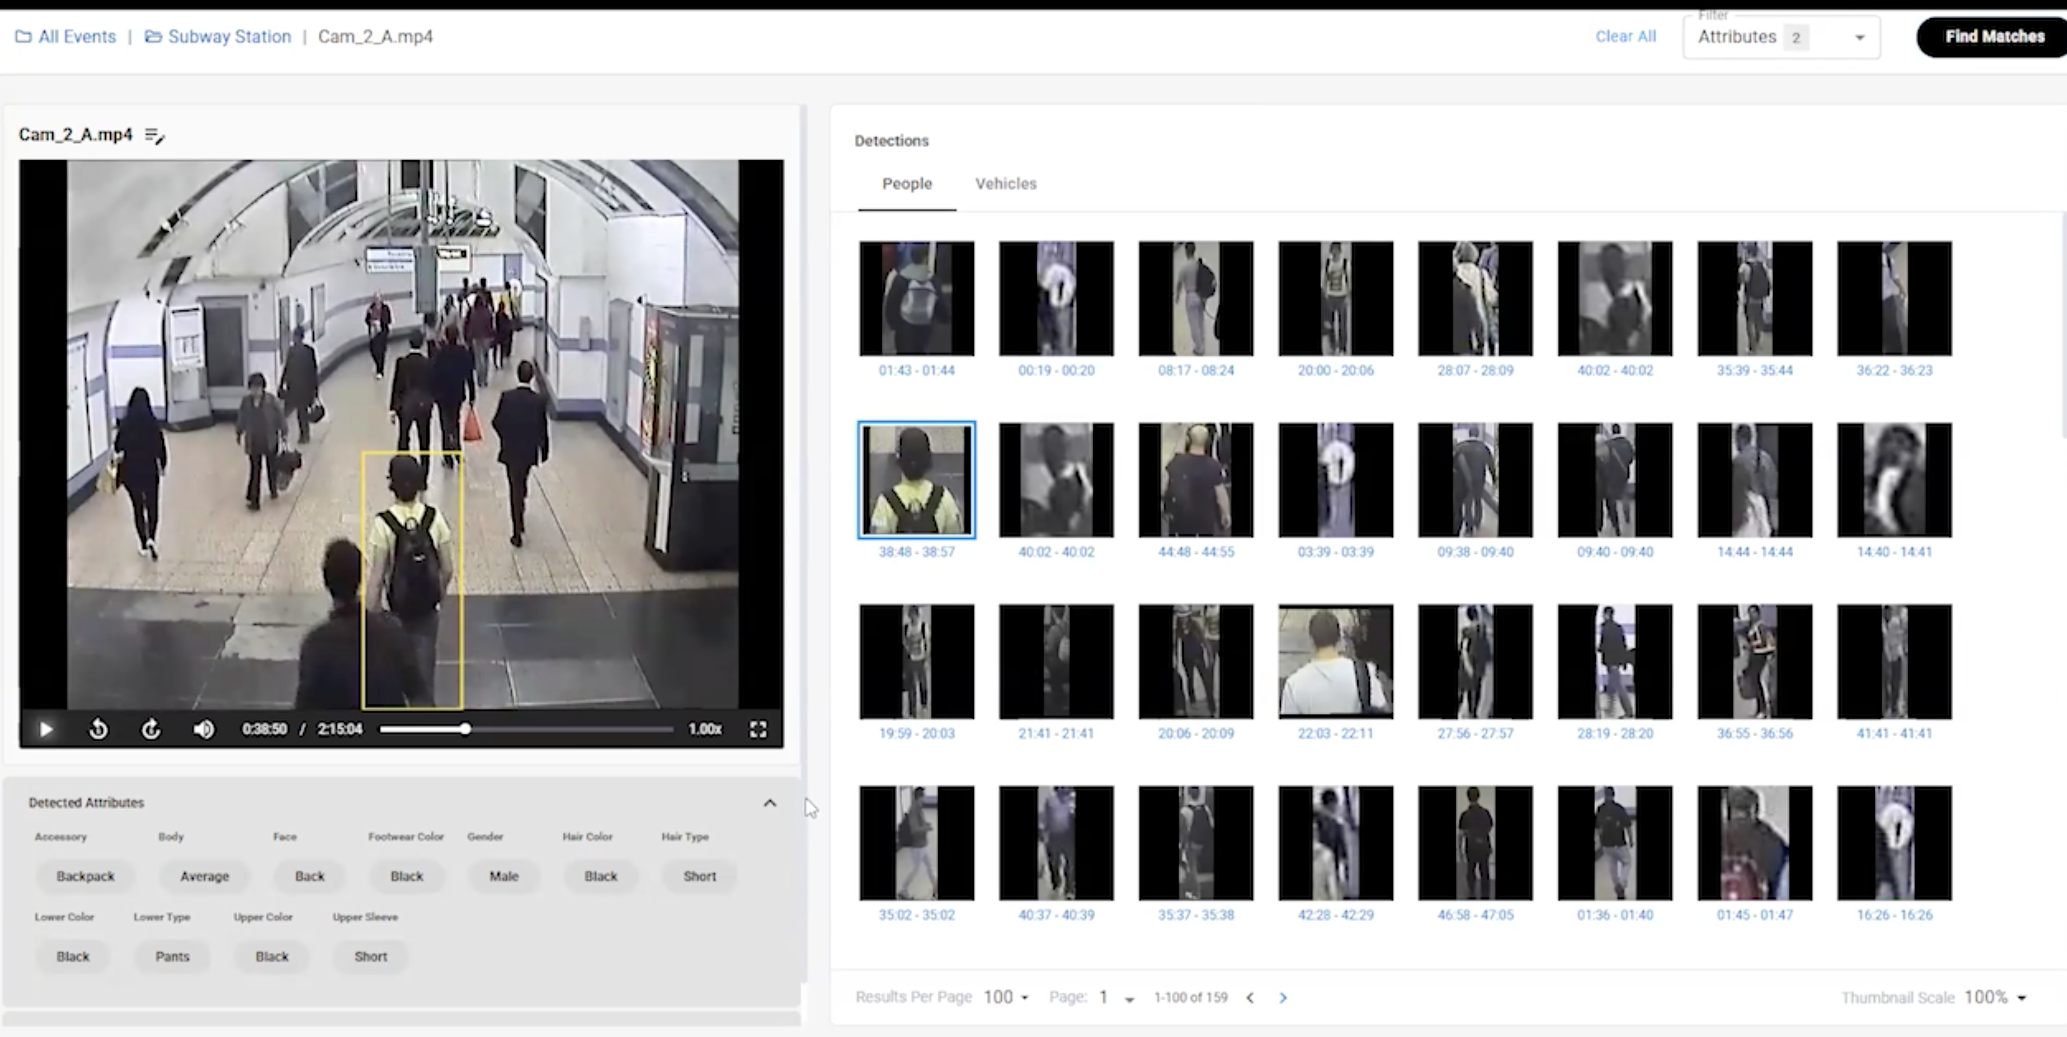Go to next page of detections
Image resolution: width=2067 pixels, height=1037 pixels.
tap(1283, 997)
